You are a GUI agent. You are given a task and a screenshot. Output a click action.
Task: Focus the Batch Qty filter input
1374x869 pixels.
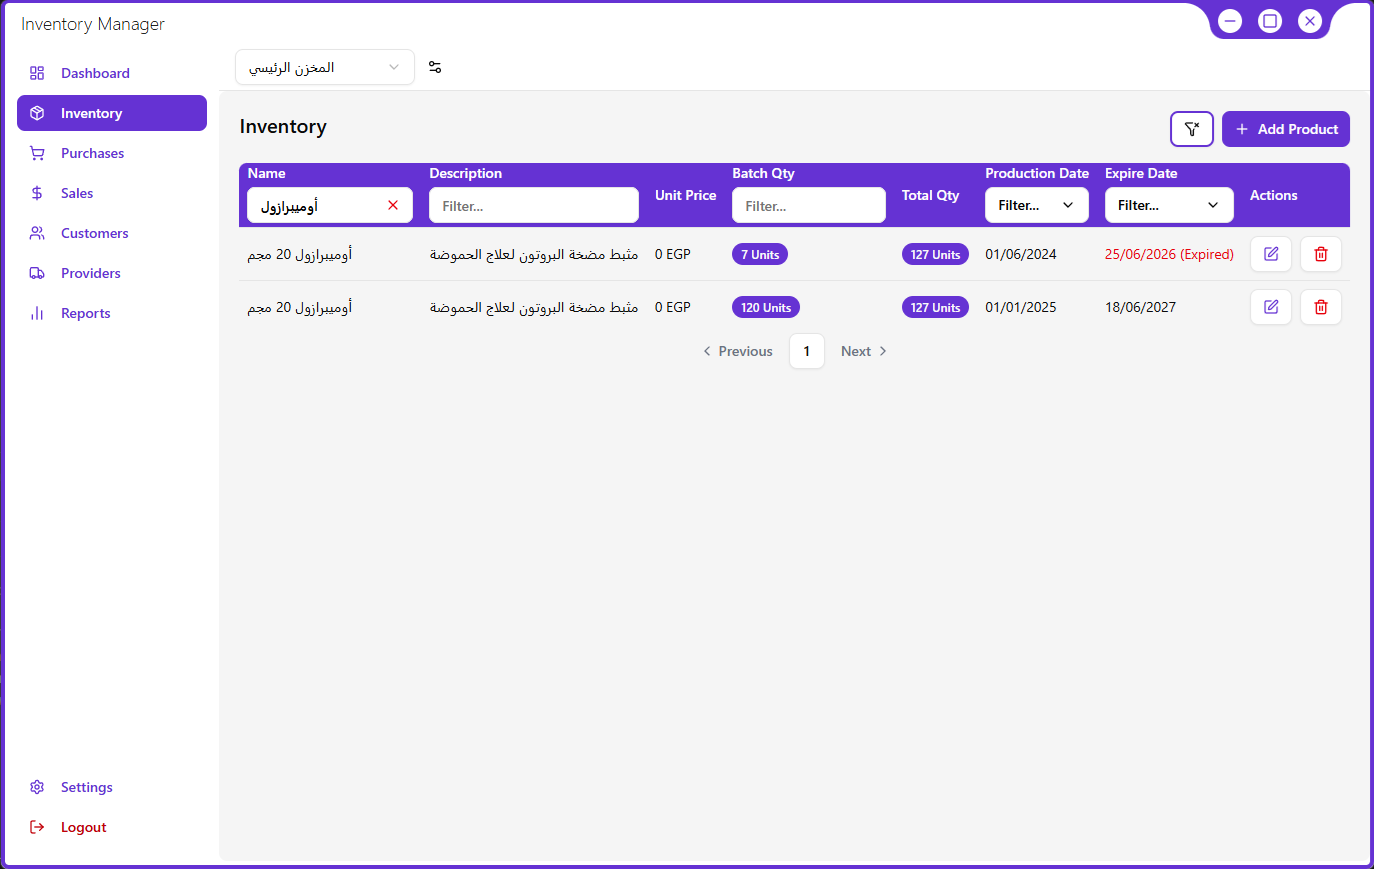[x=809, y=205]
